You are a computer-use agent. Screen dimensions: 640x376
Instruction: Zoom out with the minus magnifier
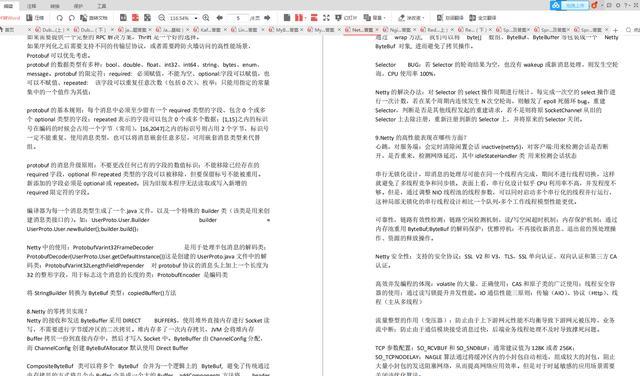click(x=162, y=18)
